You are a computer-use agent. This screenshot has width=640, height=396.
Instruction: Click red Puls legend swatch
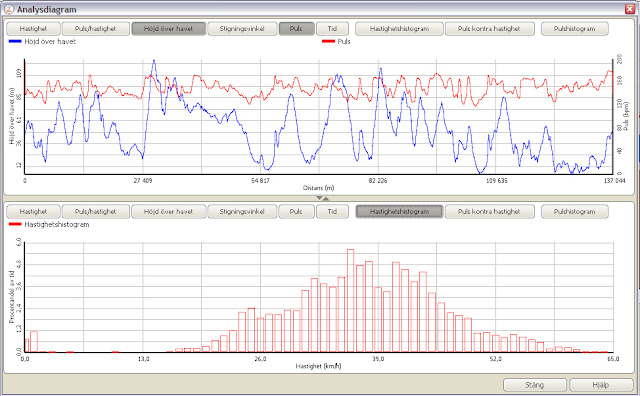coord(328,41)
